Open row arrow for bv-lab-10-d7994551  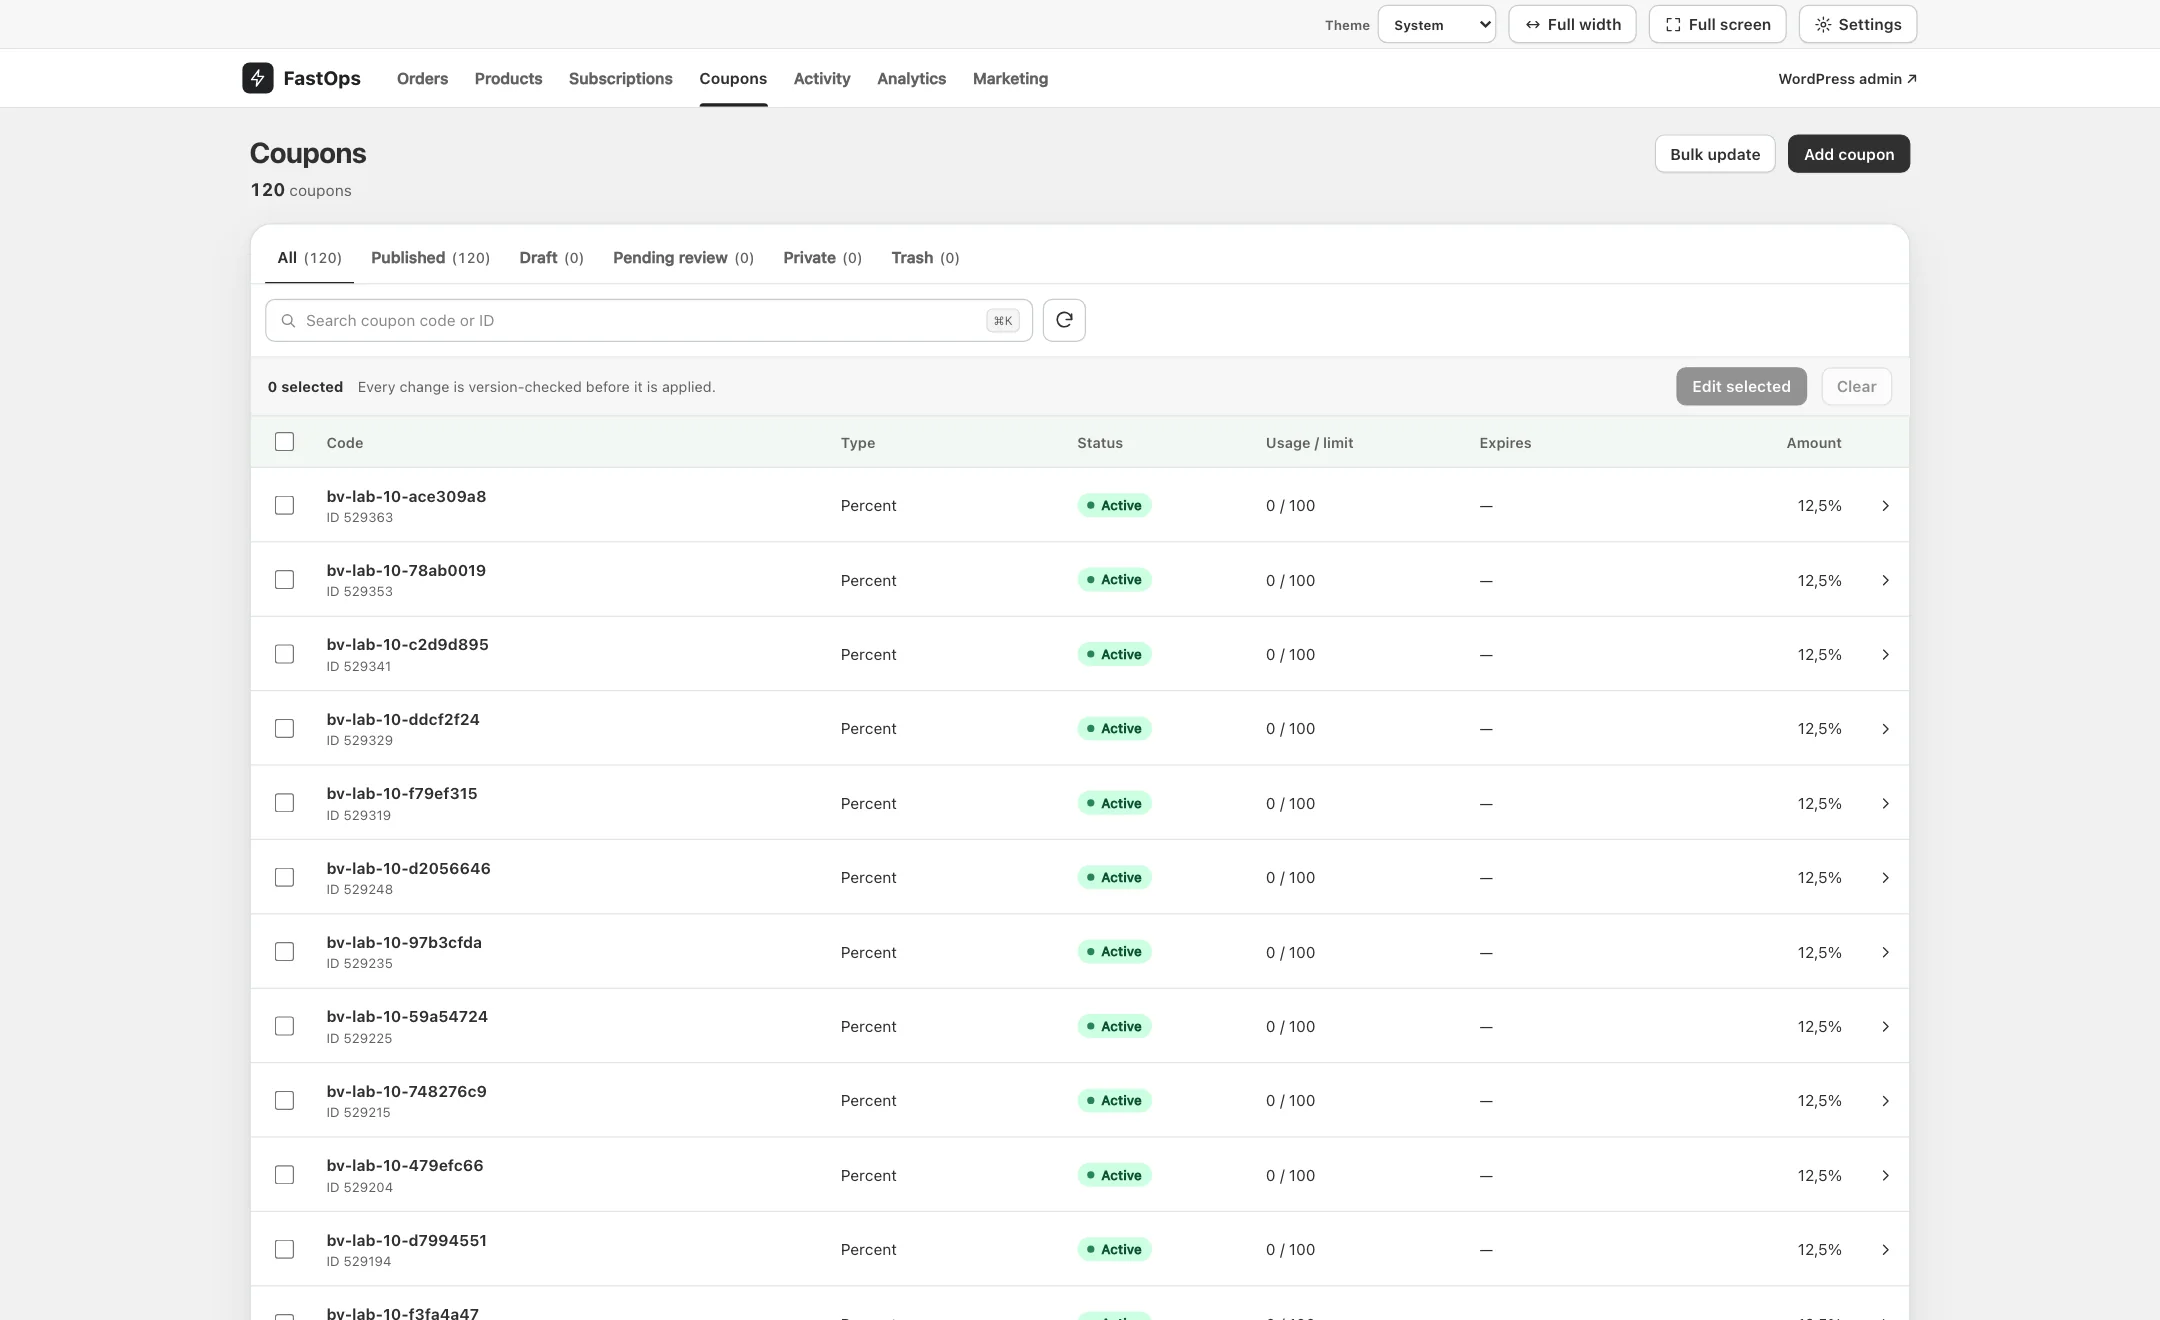click(1885, 1250)
